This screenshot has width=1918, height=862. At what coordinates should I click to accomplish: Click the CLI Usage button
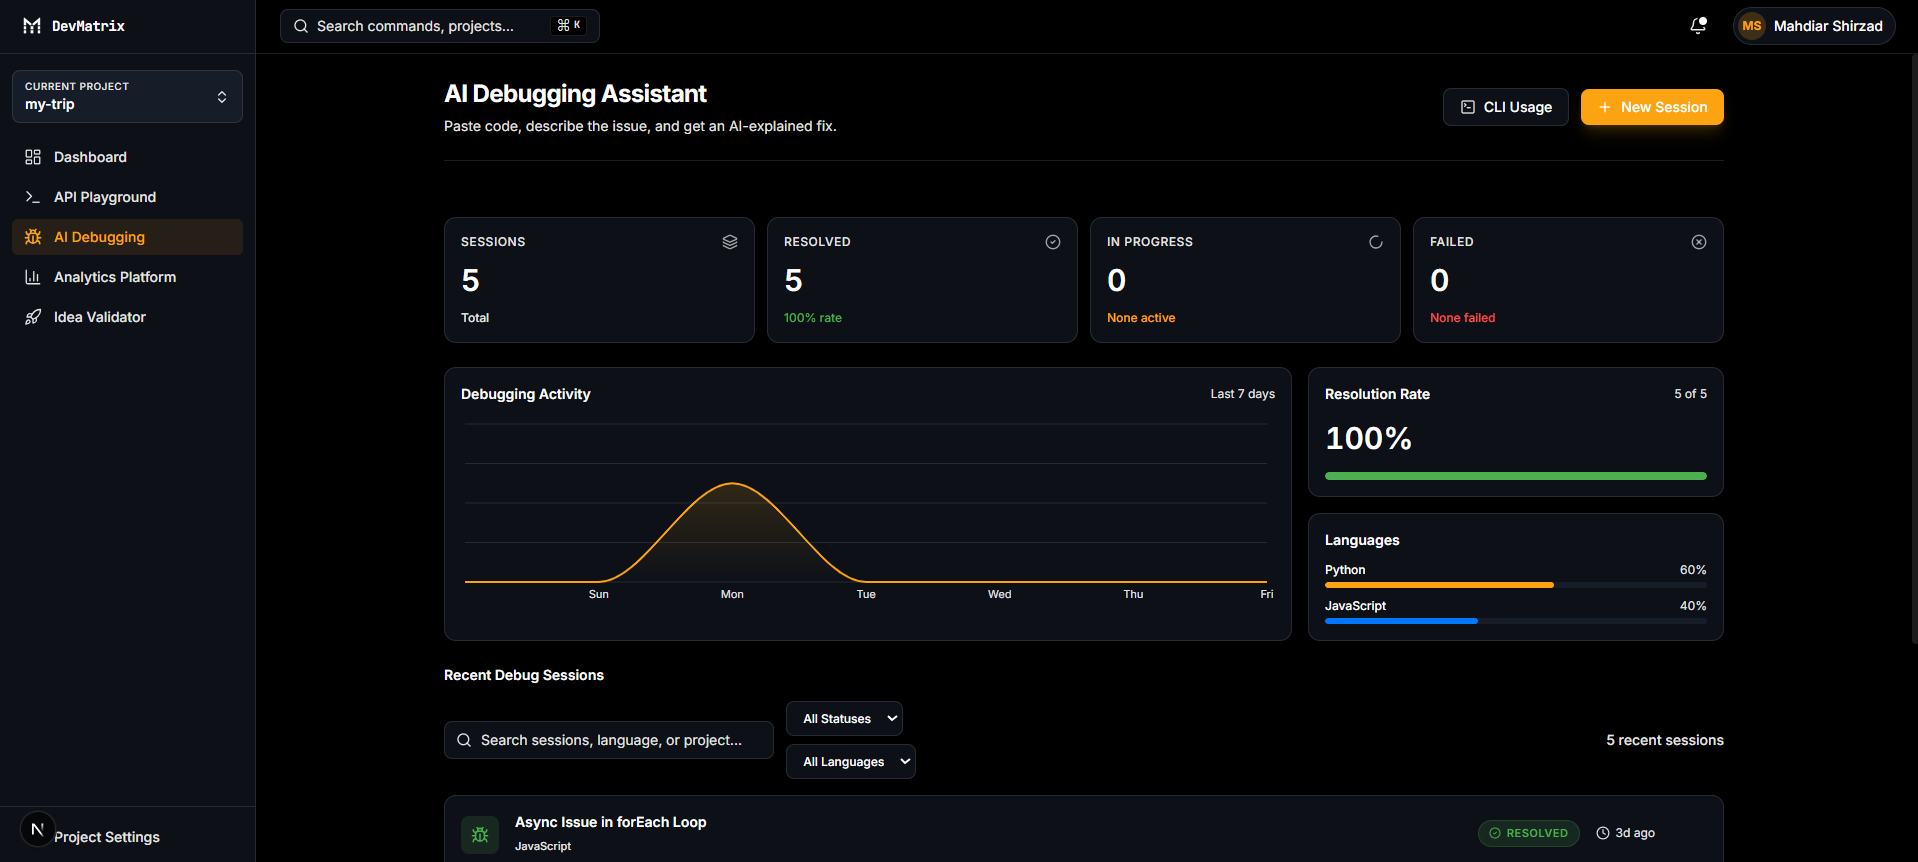tap(1505, 107)
